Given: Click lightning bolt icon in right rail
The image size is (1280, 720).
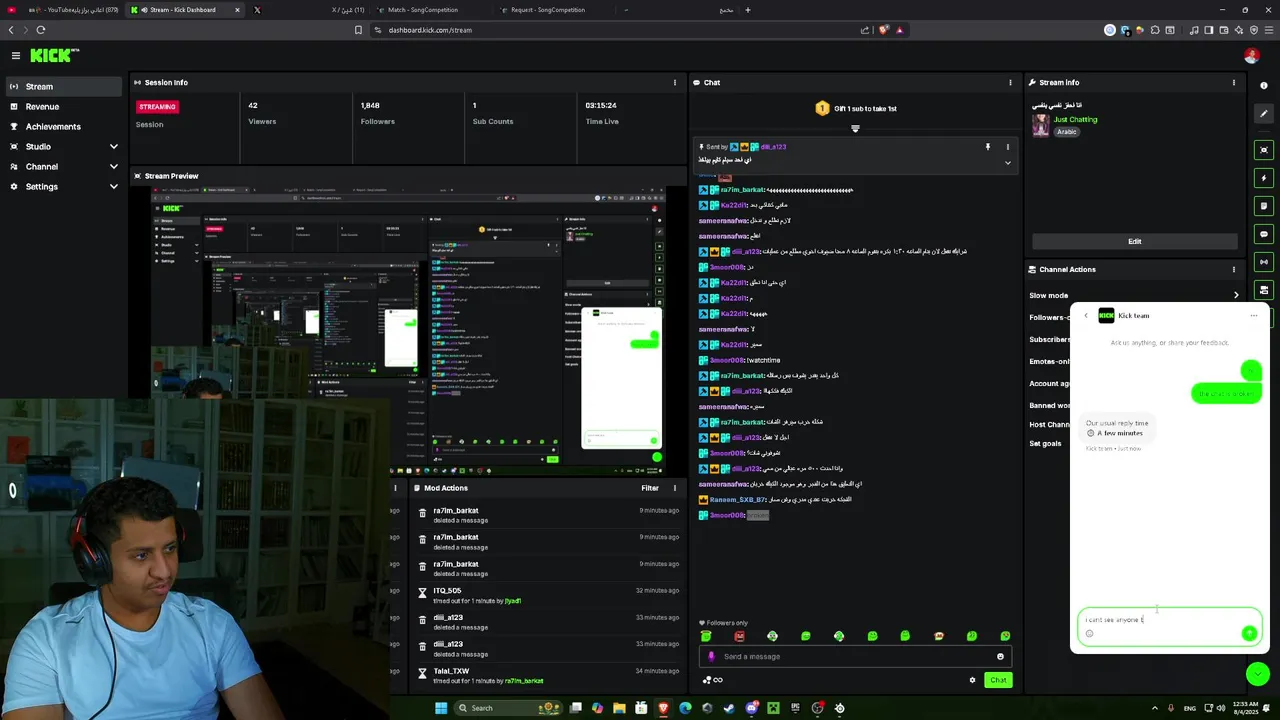Looking at the screenshot, I should point(1264,178).
